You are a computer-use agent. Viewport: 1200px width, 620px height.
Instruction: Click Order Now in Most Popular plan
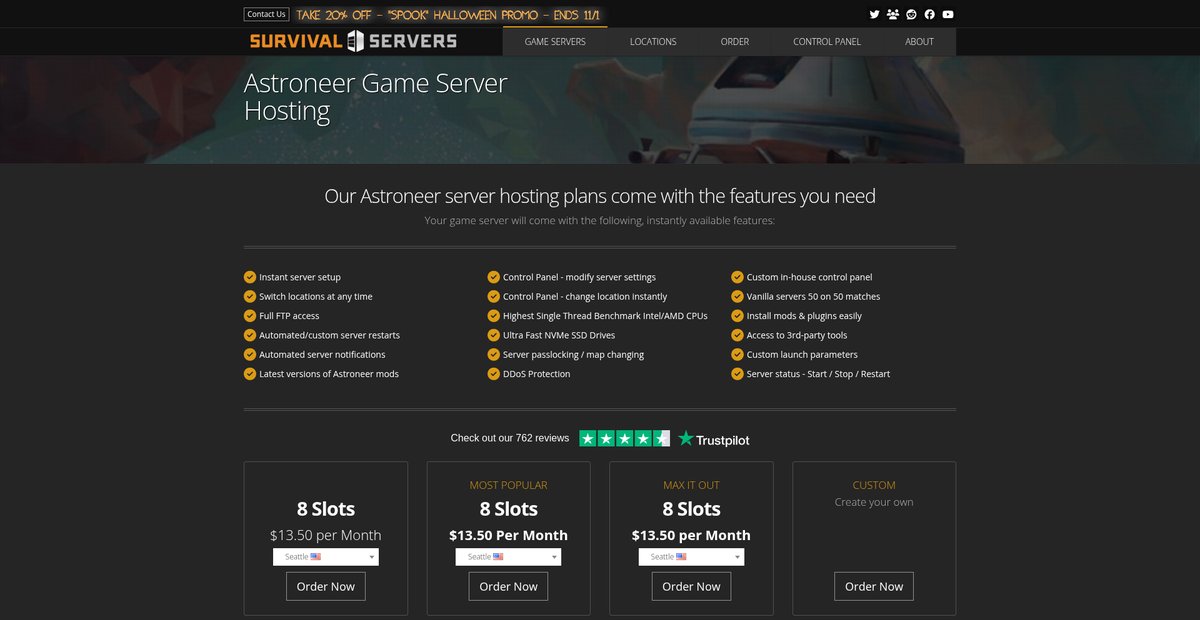(508, 586)
